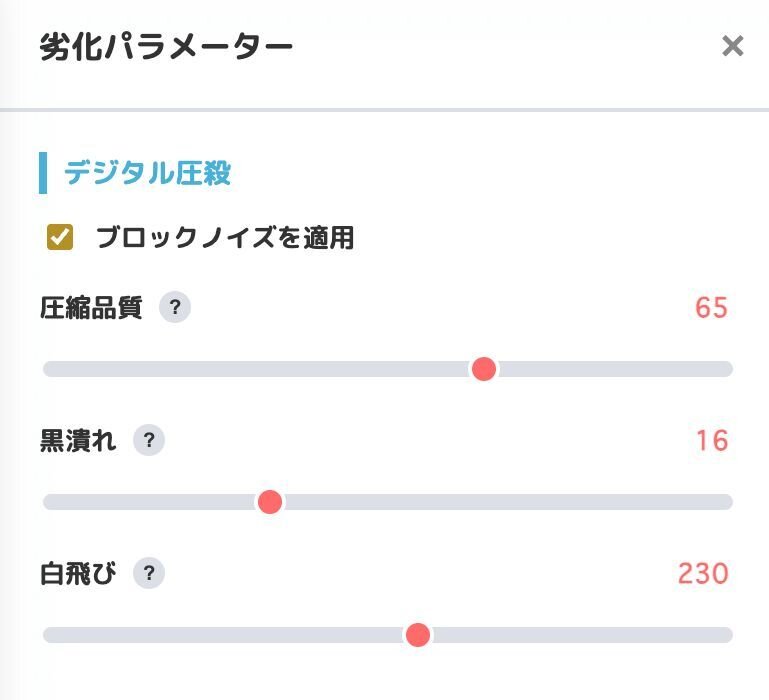Viewport: 769px width, 700px height.
Task: Click the 黒潰れ value 16
Action: [x=712, y=440]
